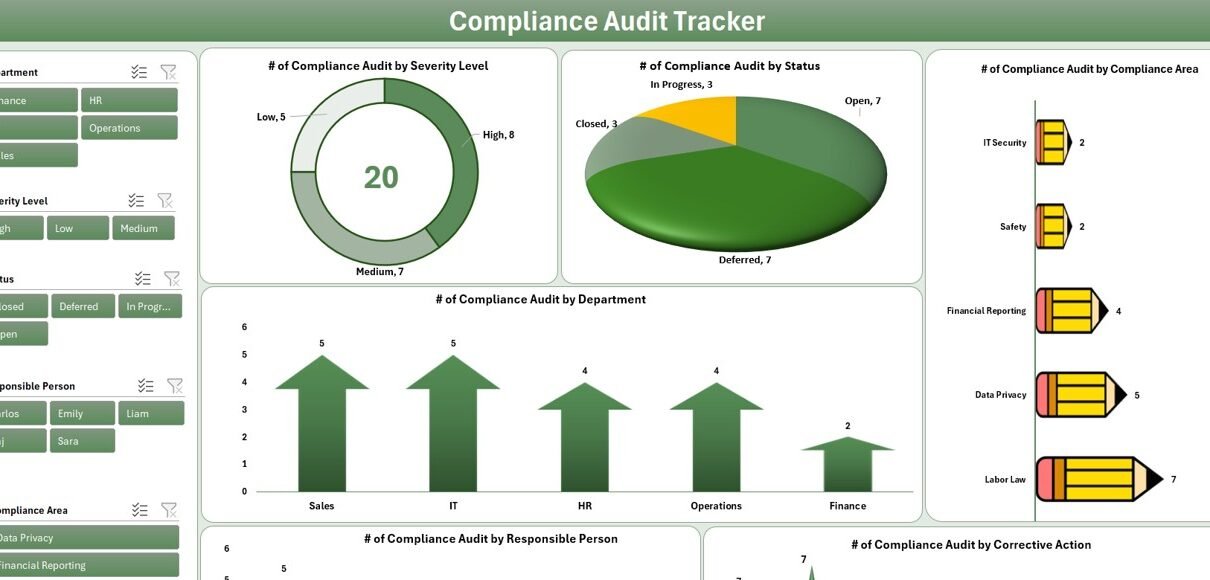The image size is (1210, 580).
Task: Select the Low segment of severity donut
Action: coord(318,110)
